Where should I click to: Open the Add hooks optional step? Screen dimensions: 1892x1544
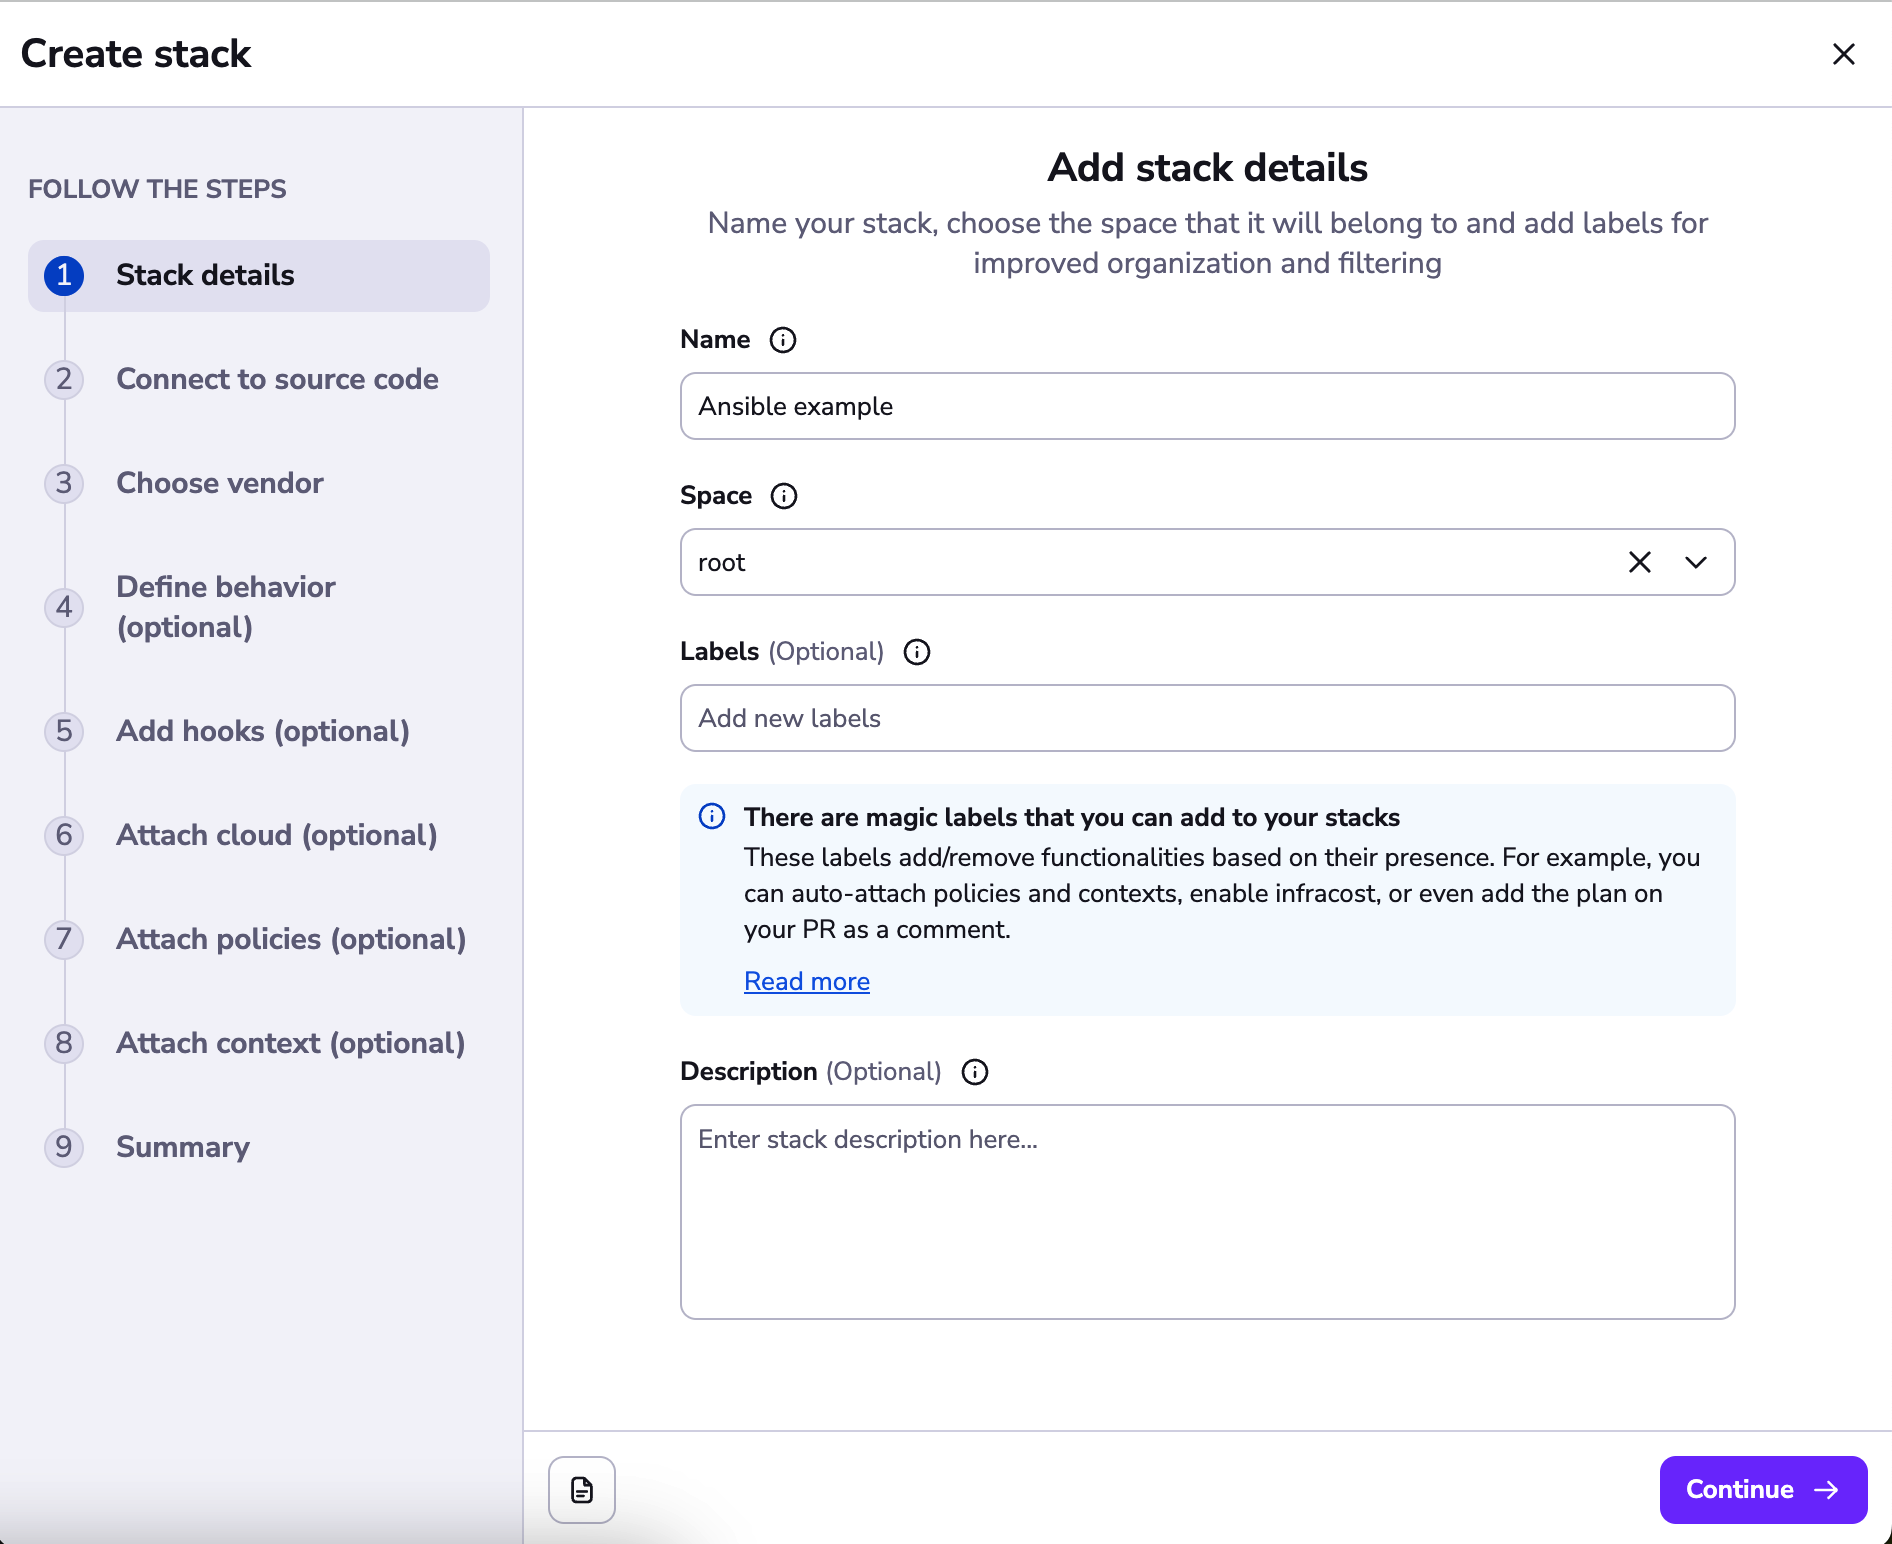pyautogui.click(x=262, y=731)
